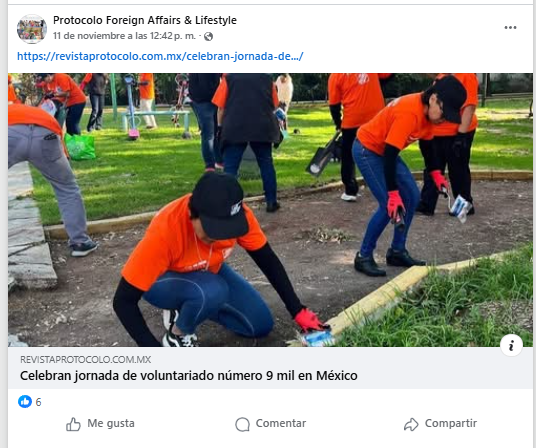Select the Comentar text label
The width and height of the screenshot is (536, 448).
tap(281, 423)
